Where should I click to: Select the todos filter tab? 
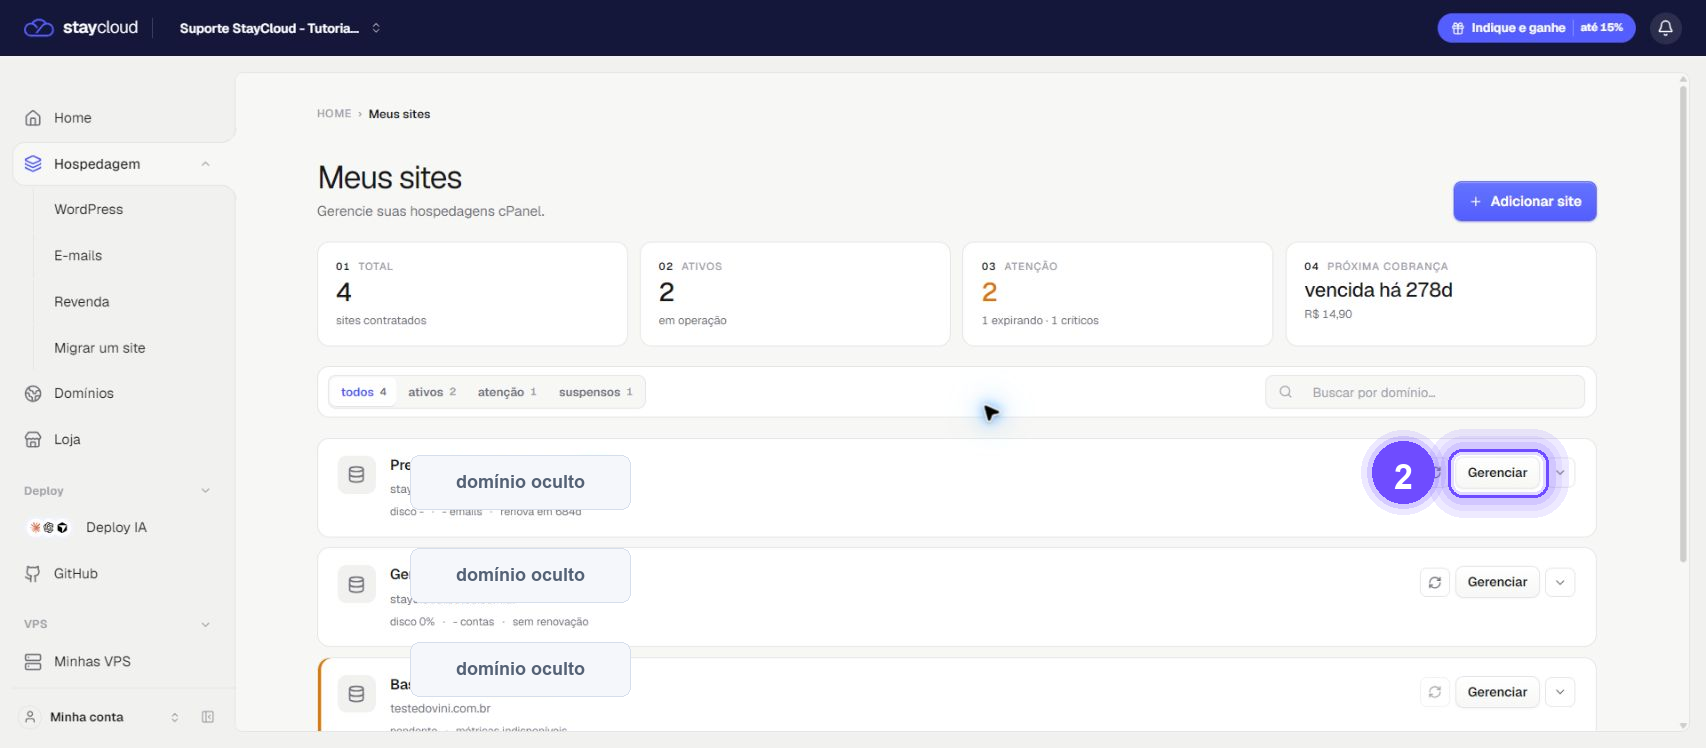coord(363,392)
